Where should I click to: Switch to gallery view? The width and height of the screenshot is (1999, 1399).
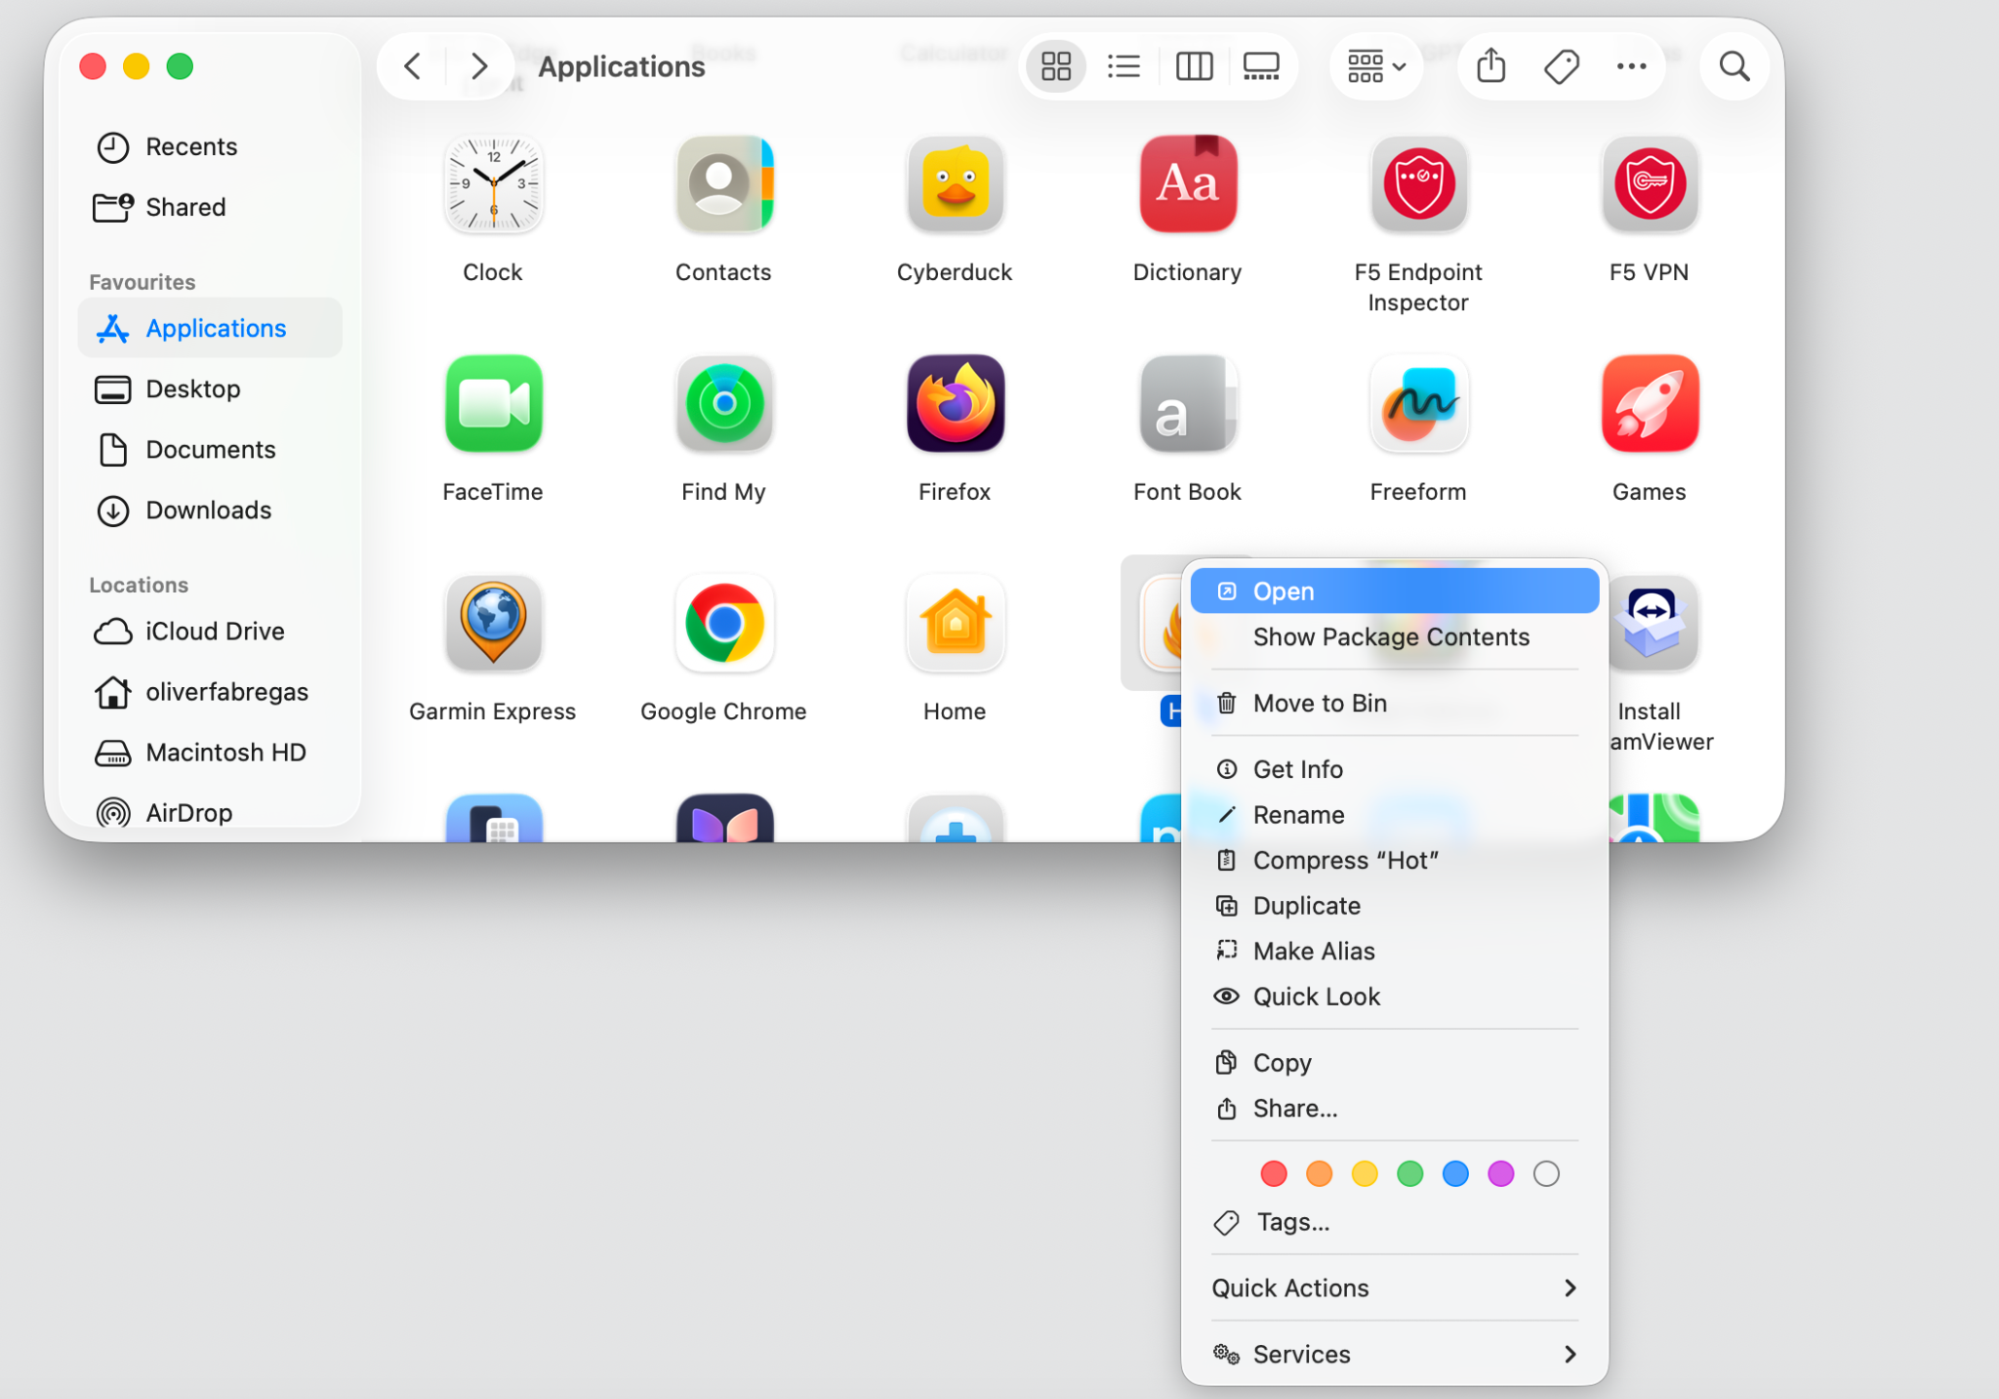[x=1261, y=67]
